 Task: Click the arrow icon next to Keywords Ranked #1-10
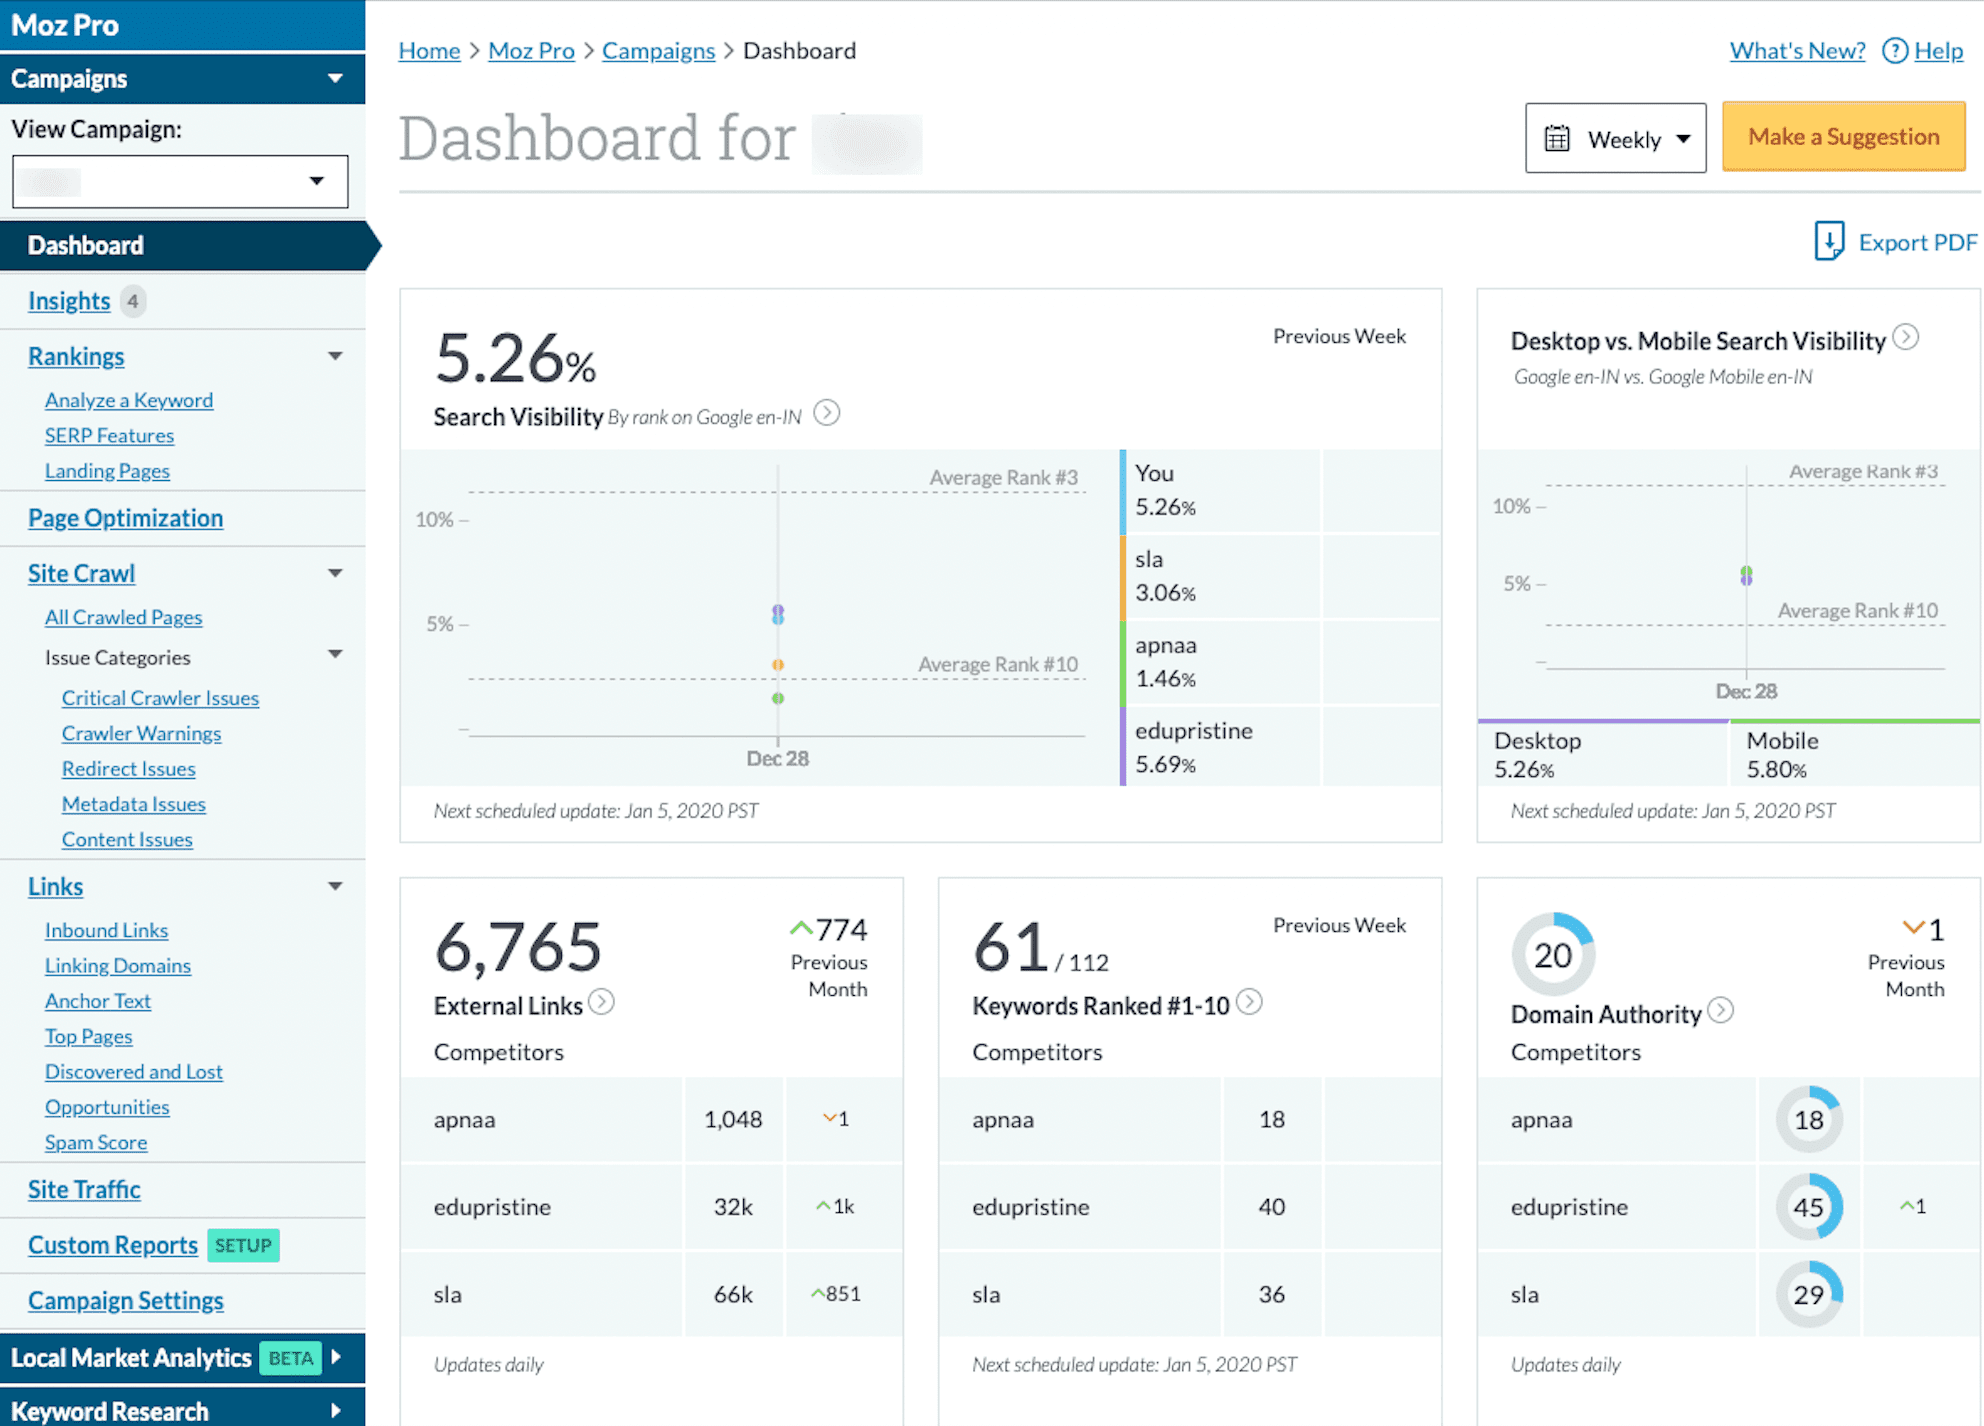coord(1250,1002)
